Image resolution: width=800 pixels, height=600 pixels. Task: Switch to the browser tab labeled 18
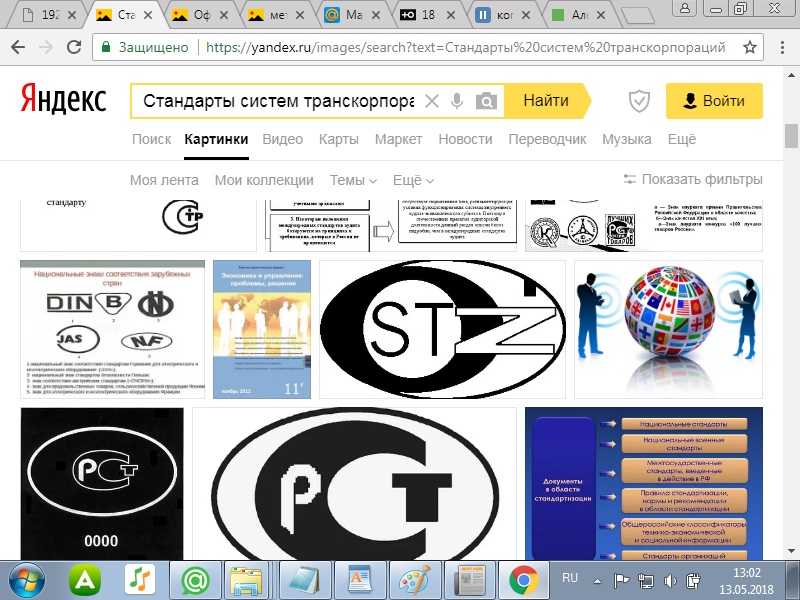[x=422, y=15]
